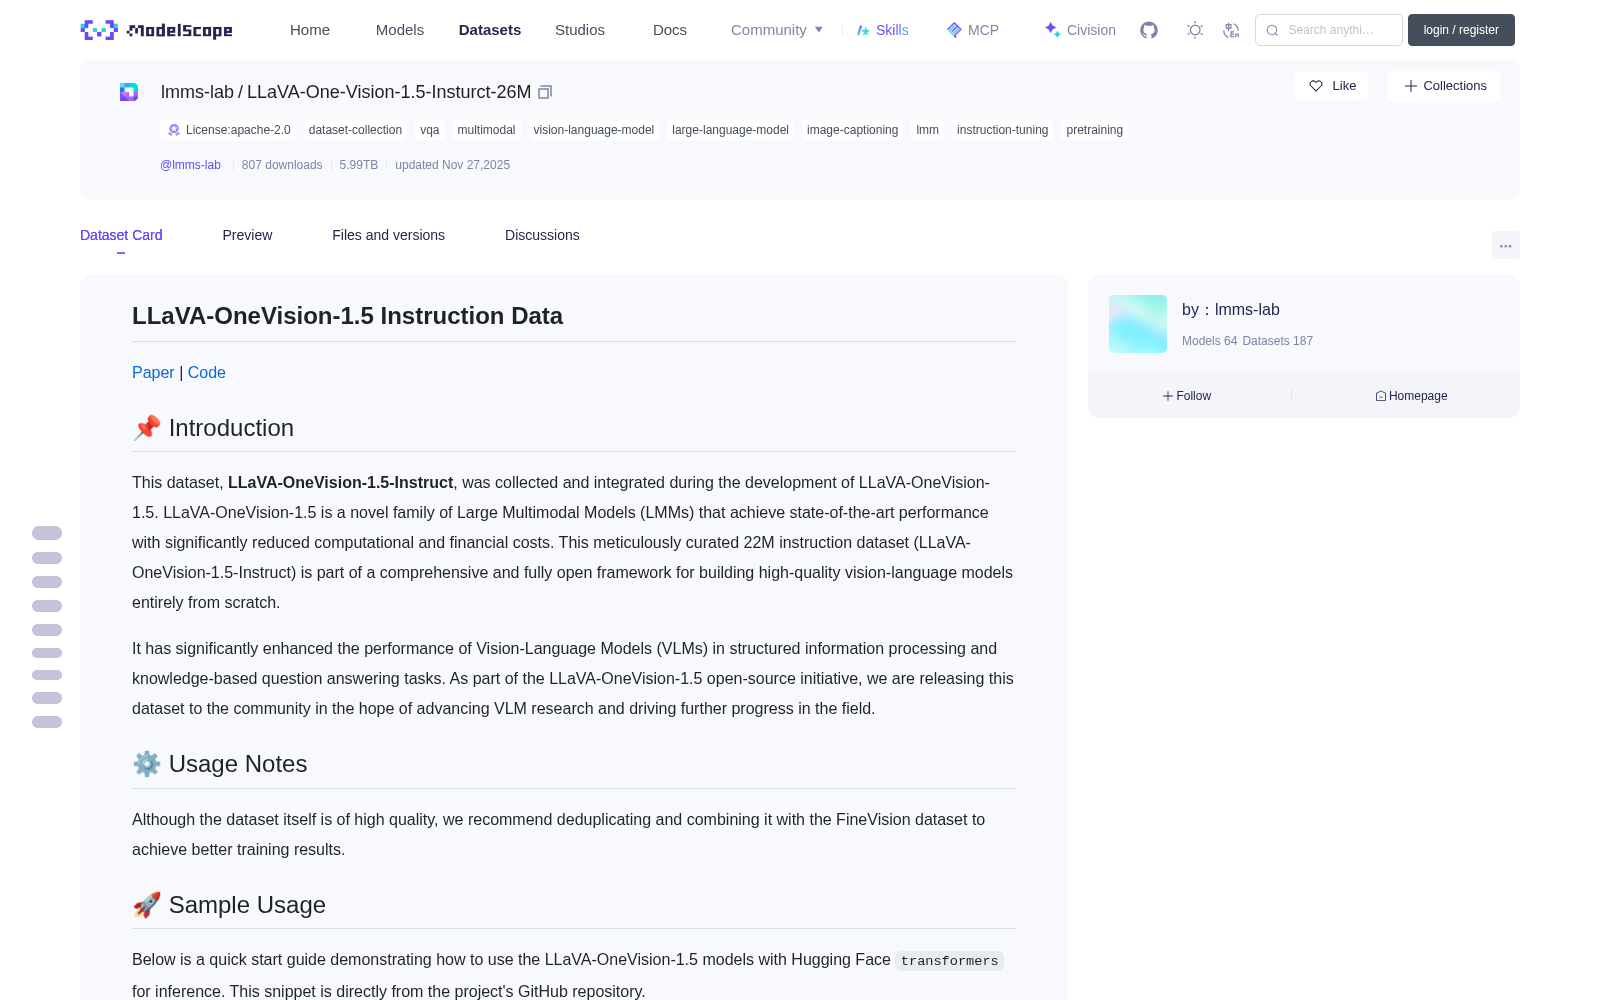Image resolution: width=1600 pixels, height=1000 pixels.
Task: Click the Models 64 count
Action: [1209, 341]
